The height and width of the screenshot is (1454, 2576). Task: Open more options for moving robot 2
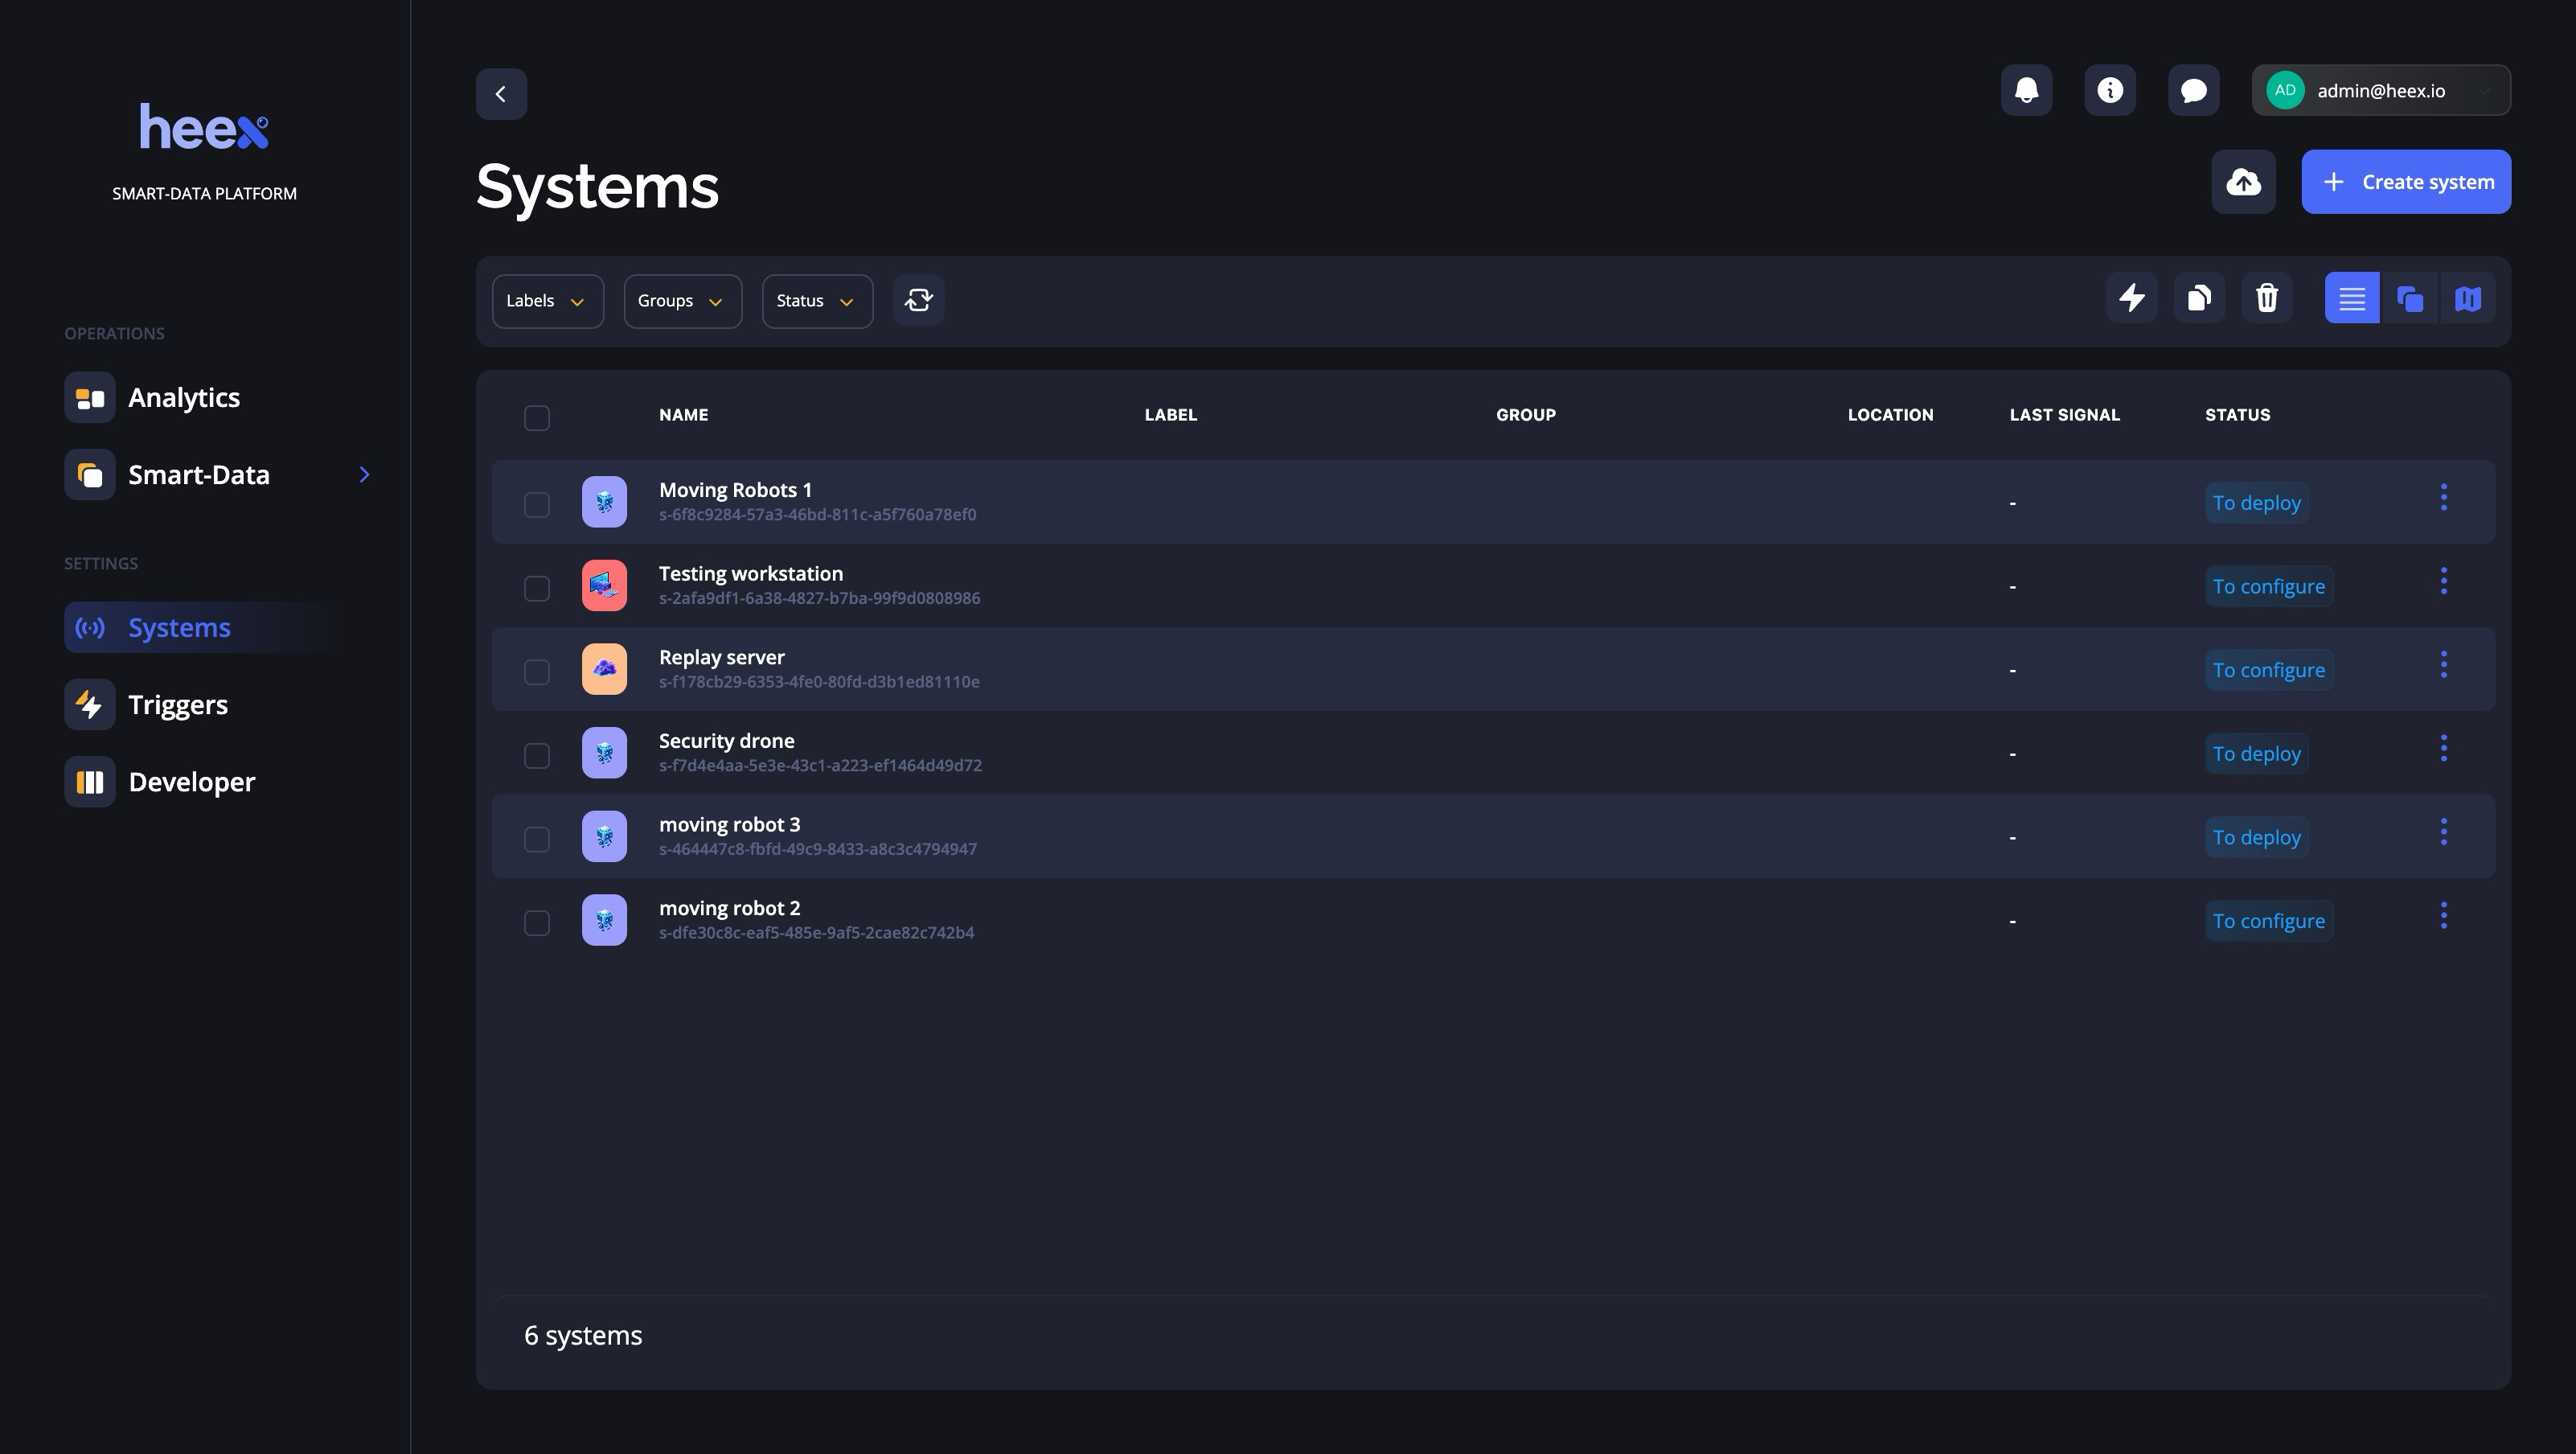point(2443,916)
